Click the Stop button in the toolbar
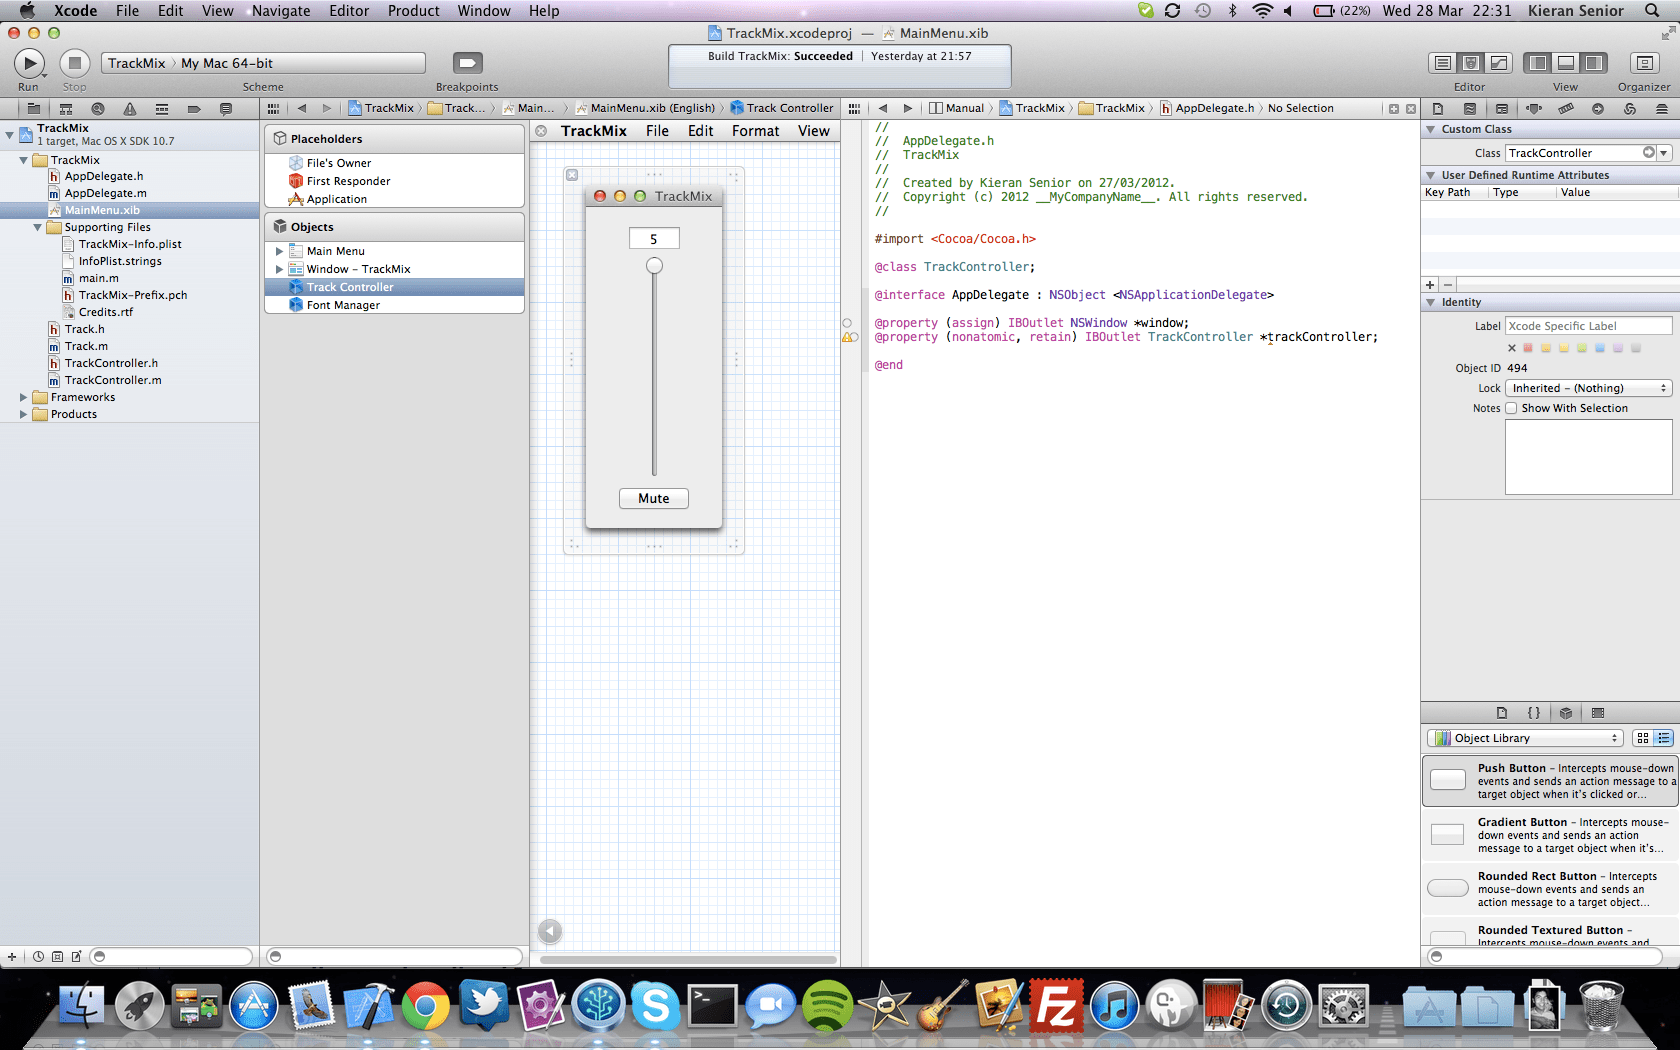Screen dimensions: 1680x1050 pyautogui.click(x=74, y=63)
